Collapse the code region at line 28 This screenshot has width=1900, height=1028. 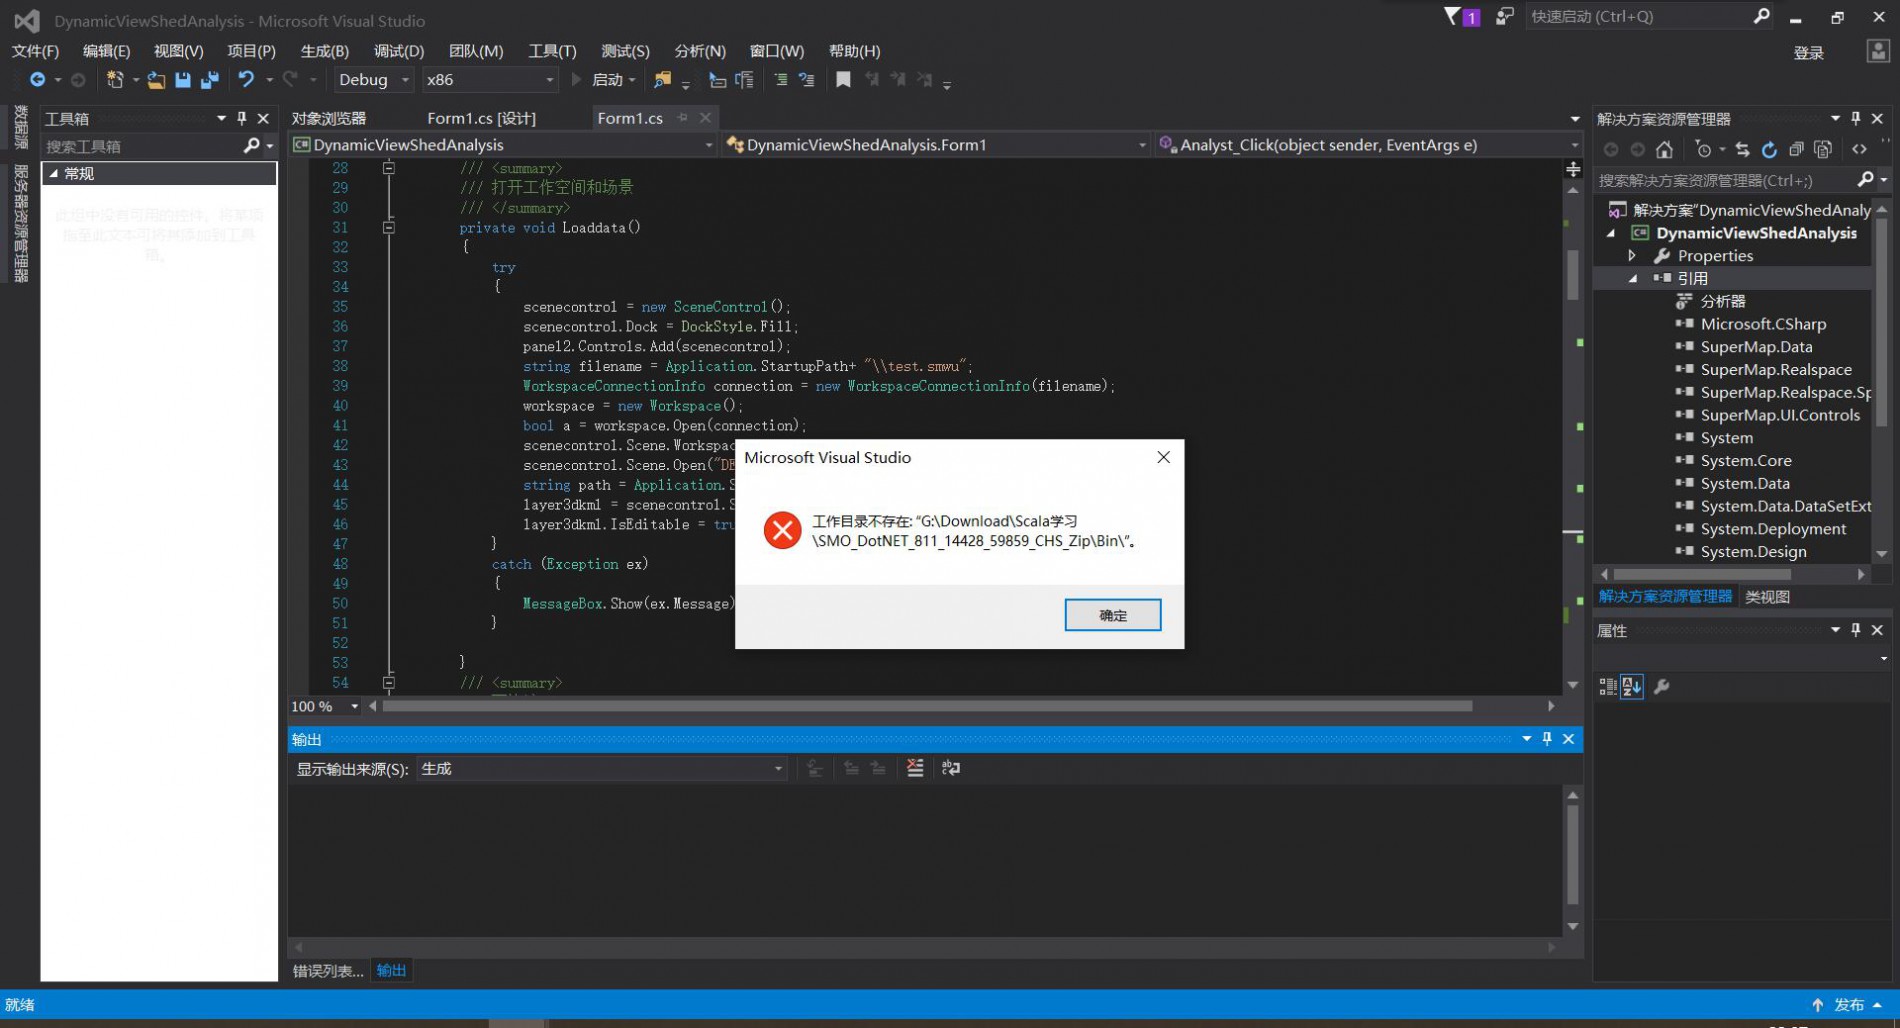coord(389,168)
